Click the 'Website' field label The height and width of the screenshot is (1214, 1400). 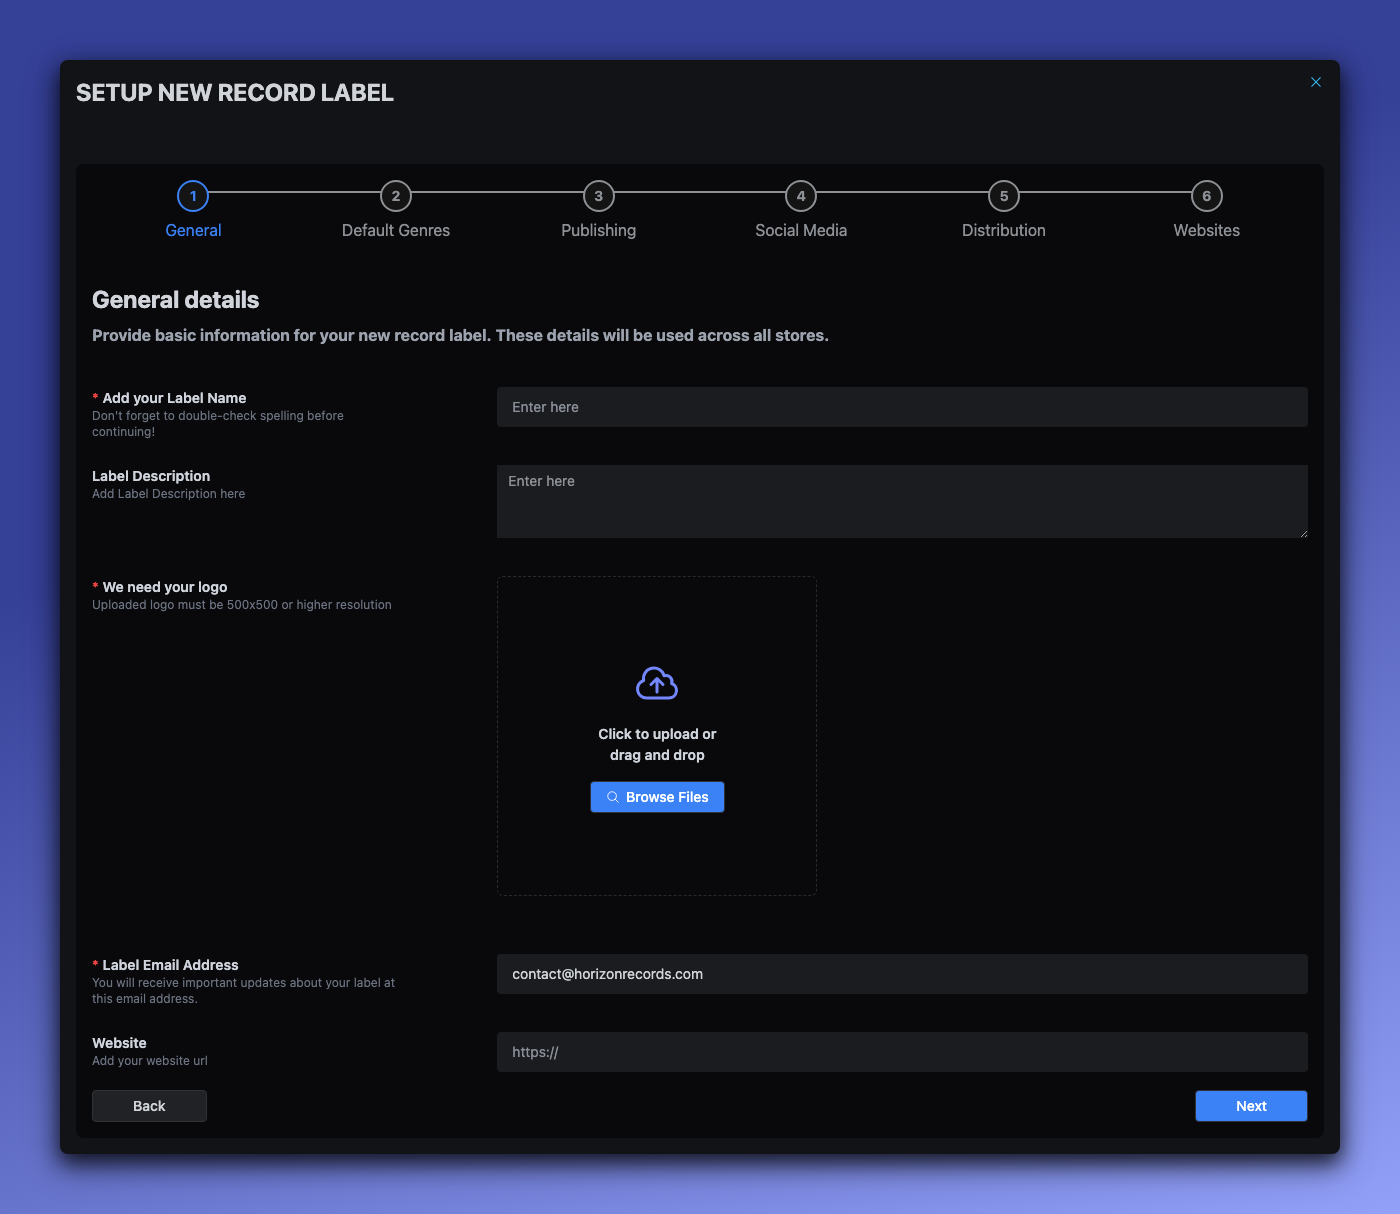(119, 1043)
